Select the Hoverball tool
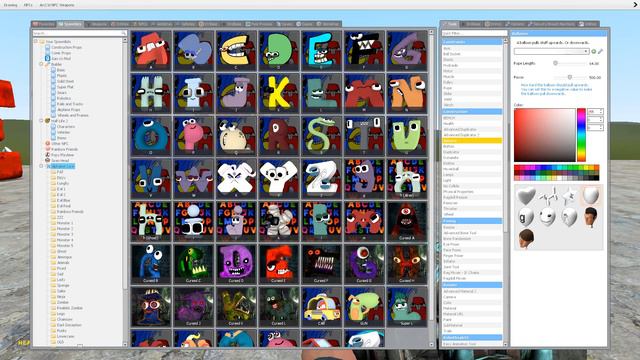Screen dimensions: 640x360 tap(472, 169)
